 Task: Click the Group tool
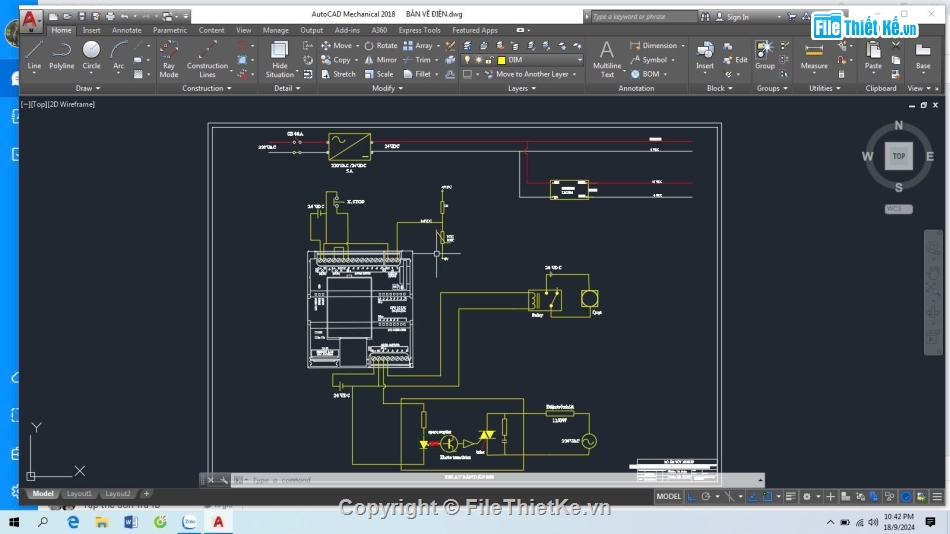tap(765, 55)
